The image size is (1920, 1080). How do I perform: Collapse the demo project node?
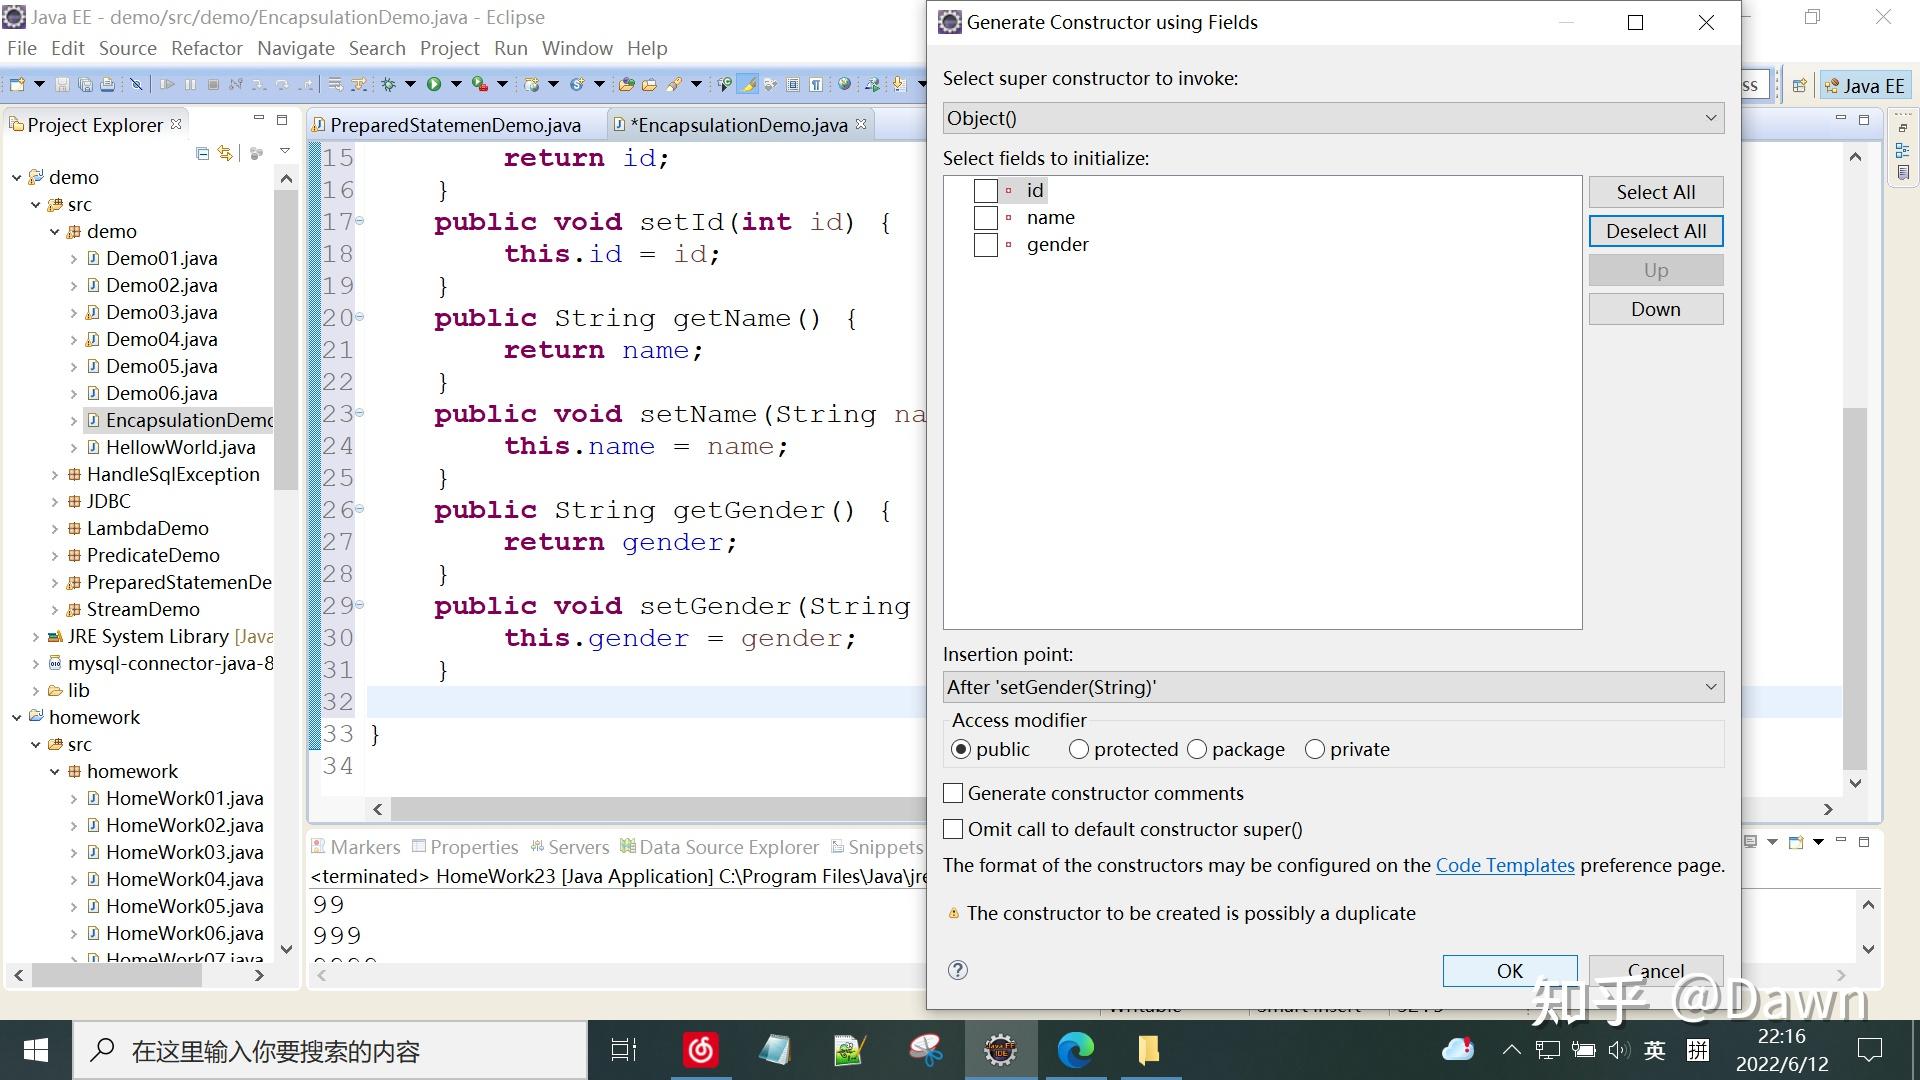click(x=17, y=177)
